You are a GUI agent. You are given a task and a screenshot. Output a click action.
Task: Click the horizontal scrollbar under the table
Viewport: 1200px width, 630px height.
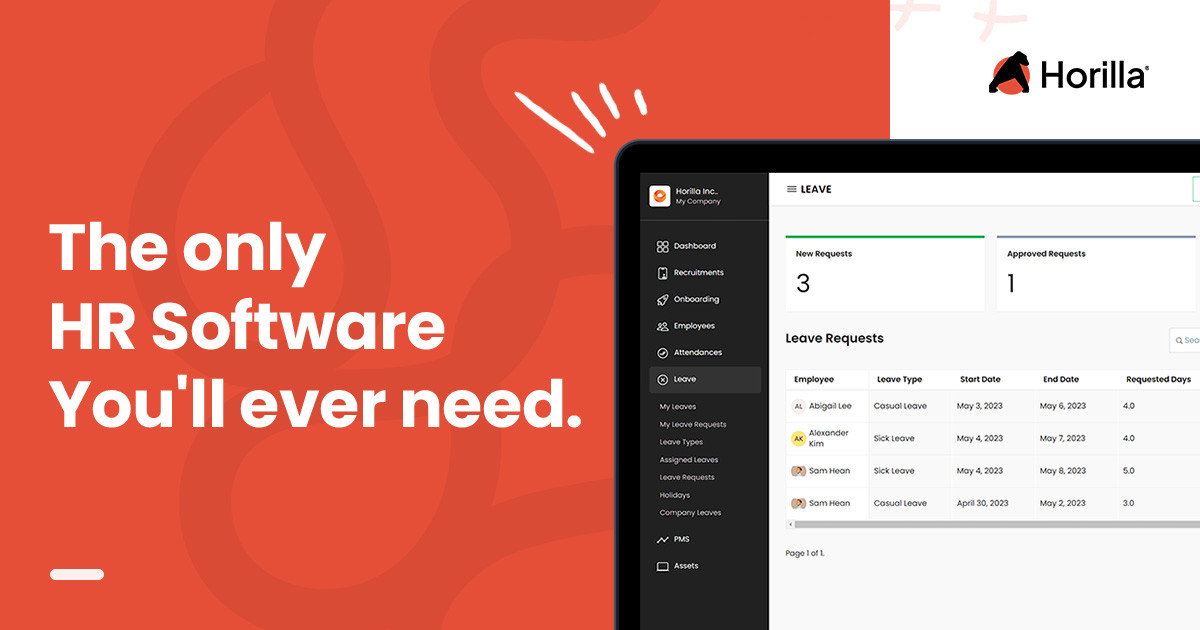click(x=990, y=524)
